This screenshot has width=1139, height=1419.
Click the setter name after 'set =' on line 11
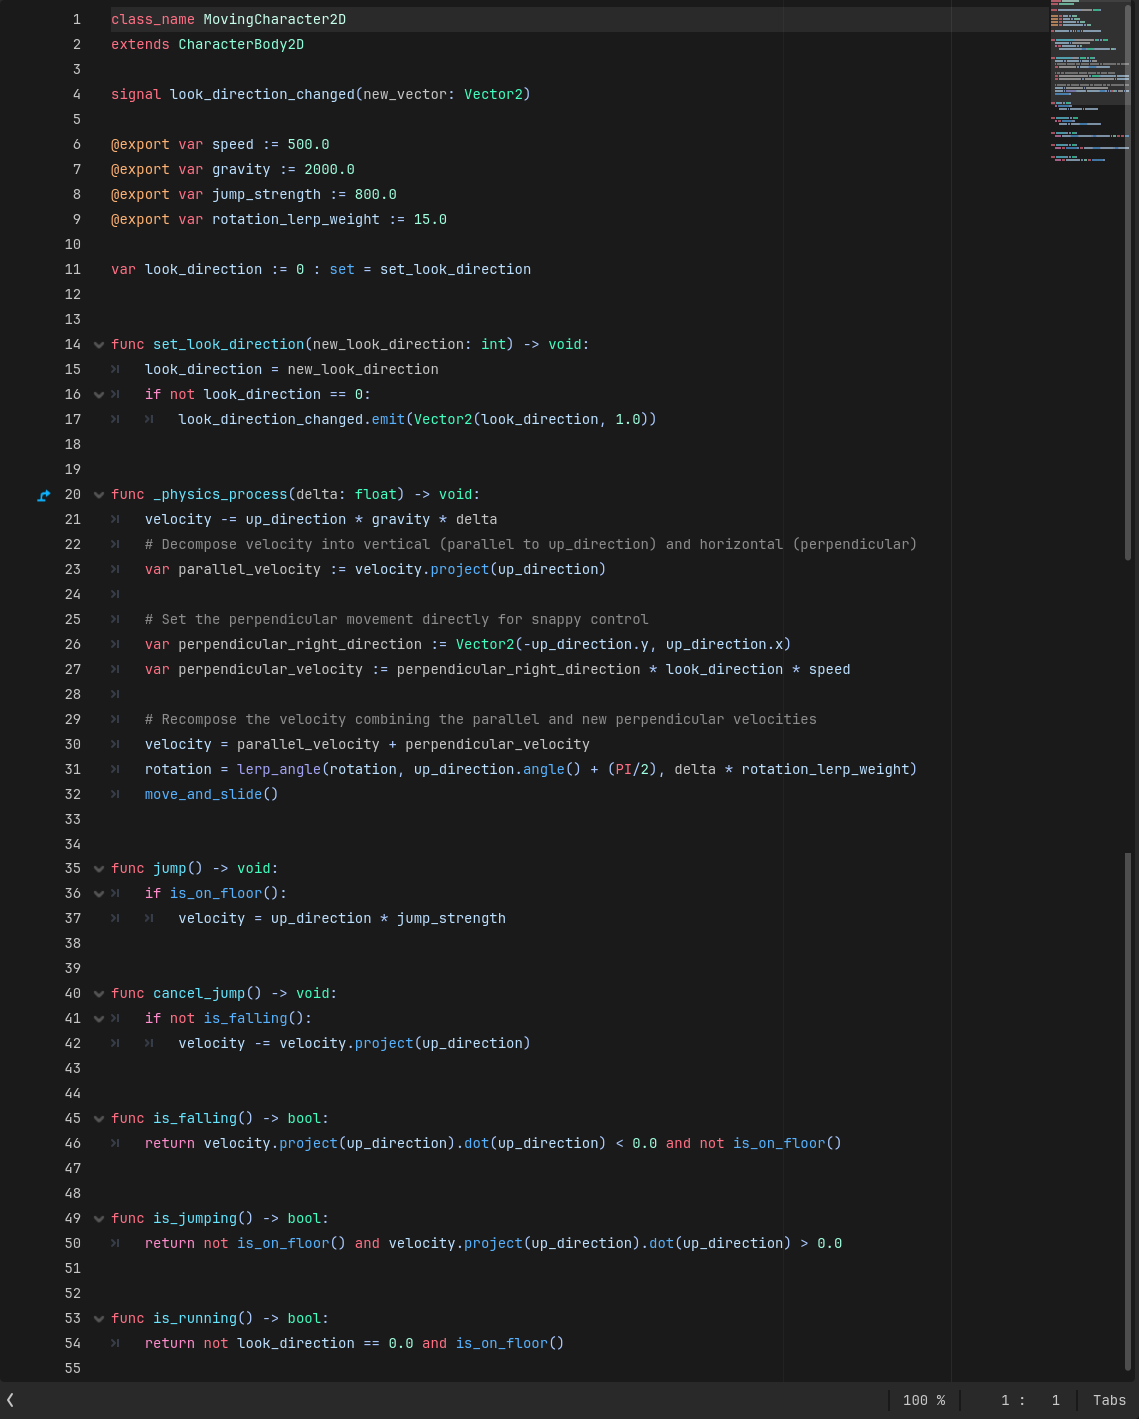(x=455, y=269)
